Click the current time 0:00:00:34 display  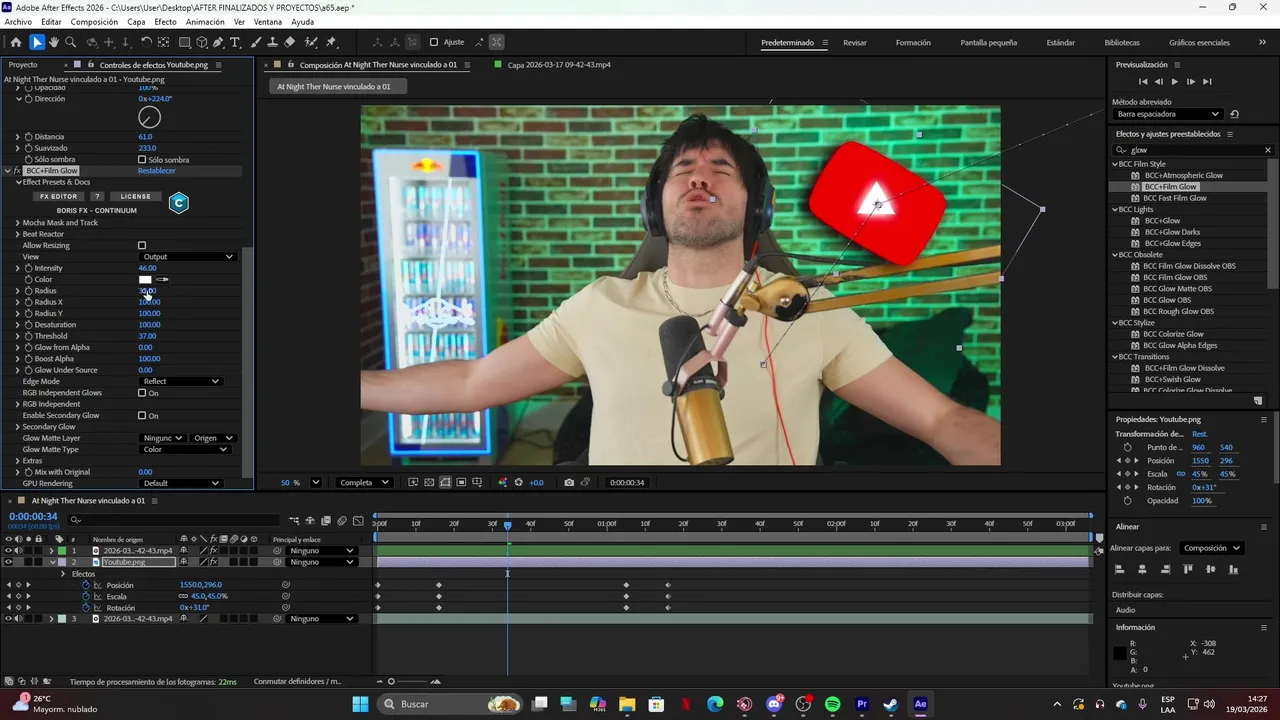tap(33, 517)
